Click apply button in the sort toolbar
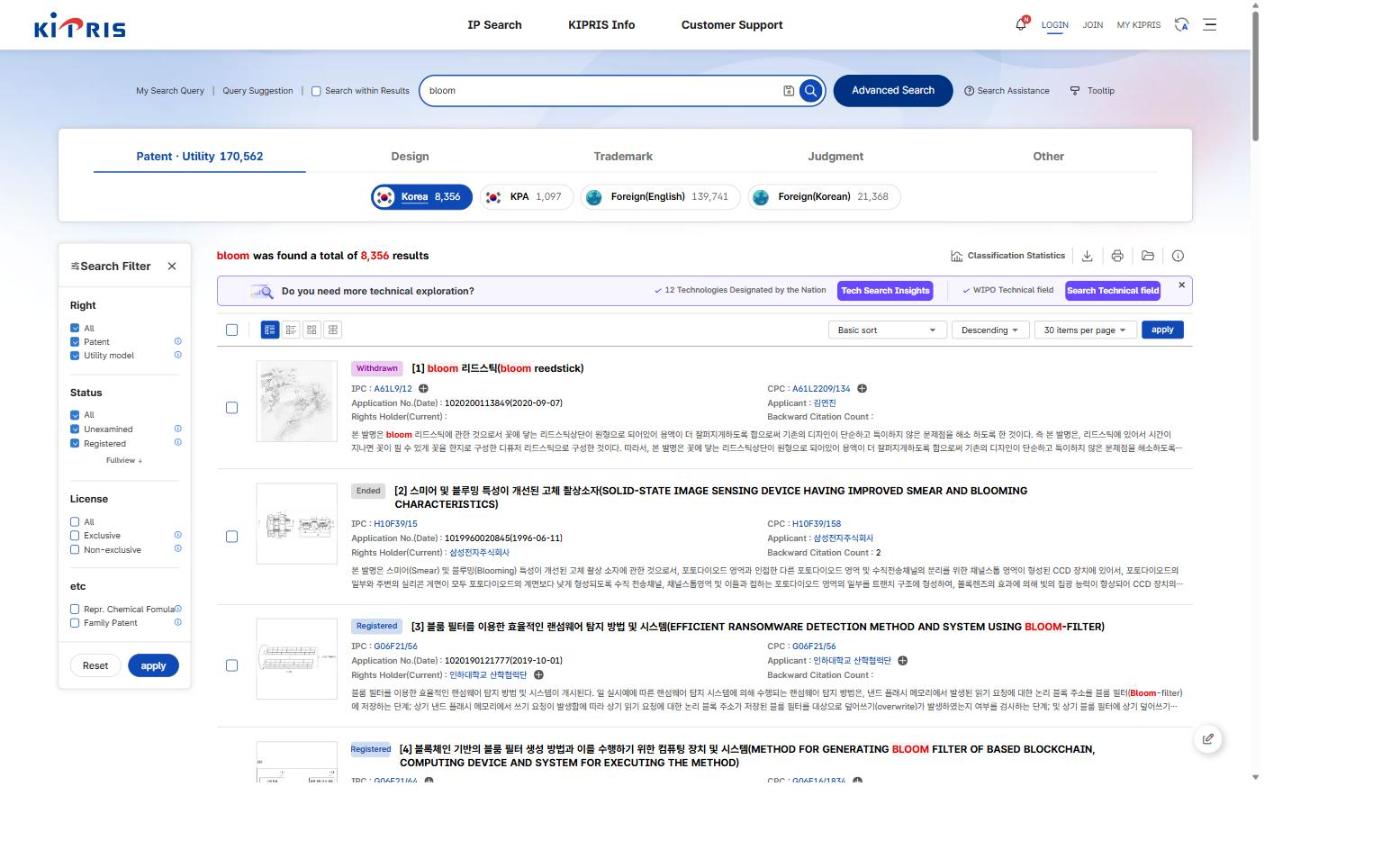 [x=1162, y=330]
